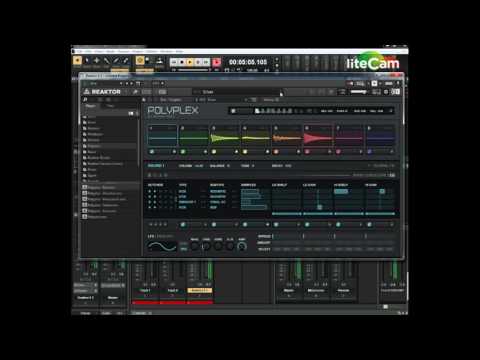Select the teal waveform in sample slot 1
480x360 pixels.
162,138
